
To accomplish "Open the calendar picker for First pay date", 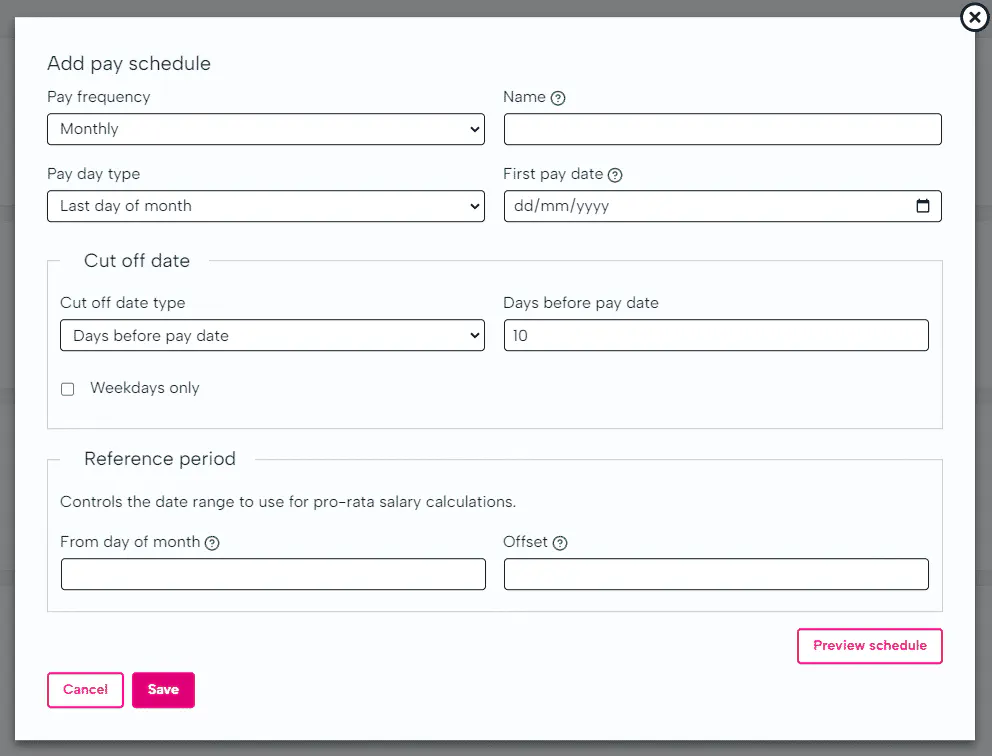I will 922,206.
